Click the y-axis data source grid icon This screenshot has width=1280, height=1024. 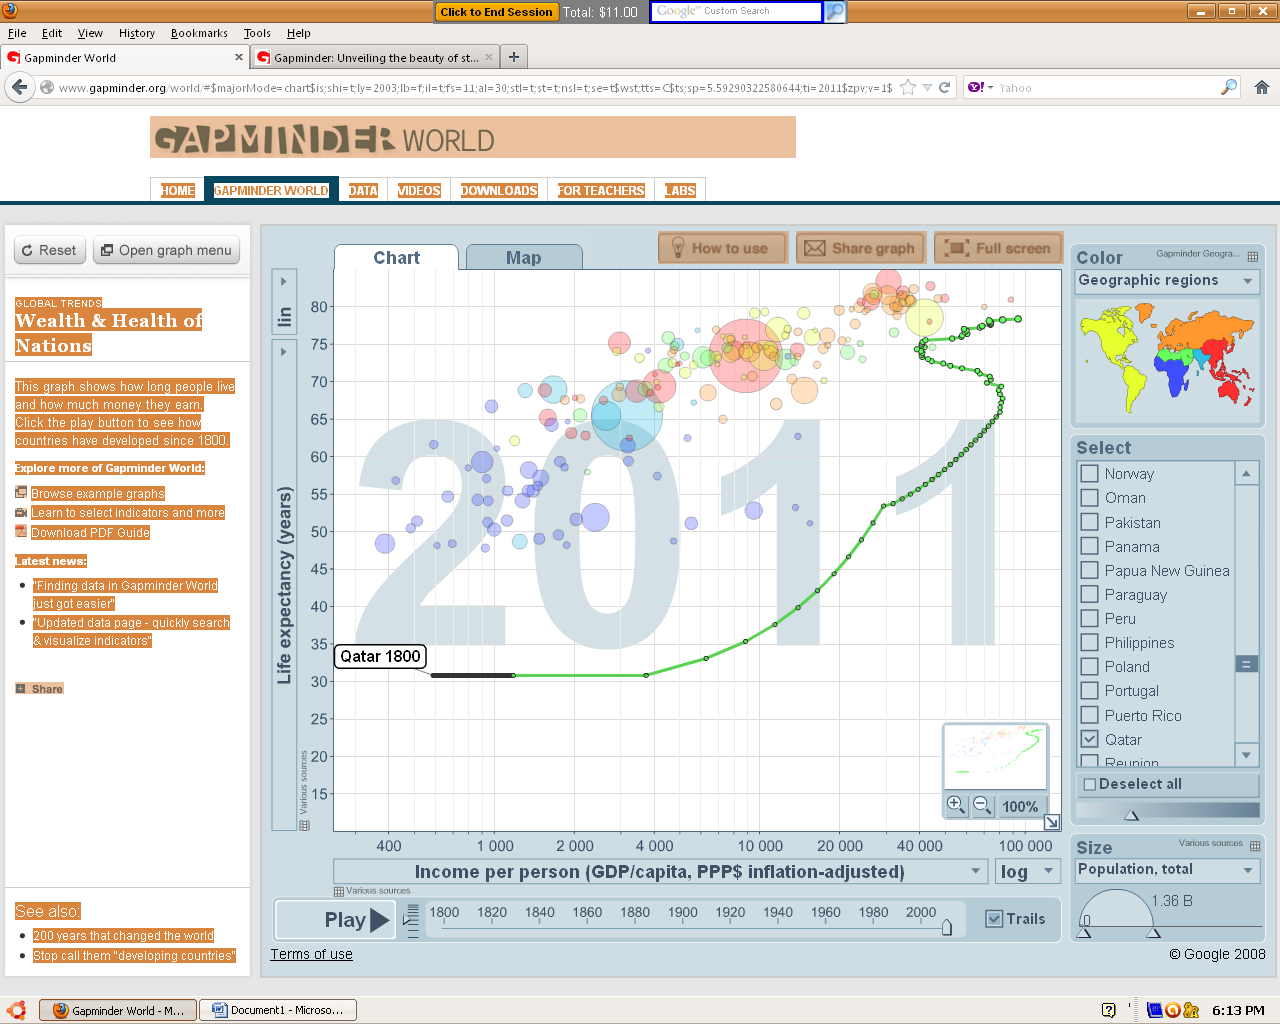(304, 825)
